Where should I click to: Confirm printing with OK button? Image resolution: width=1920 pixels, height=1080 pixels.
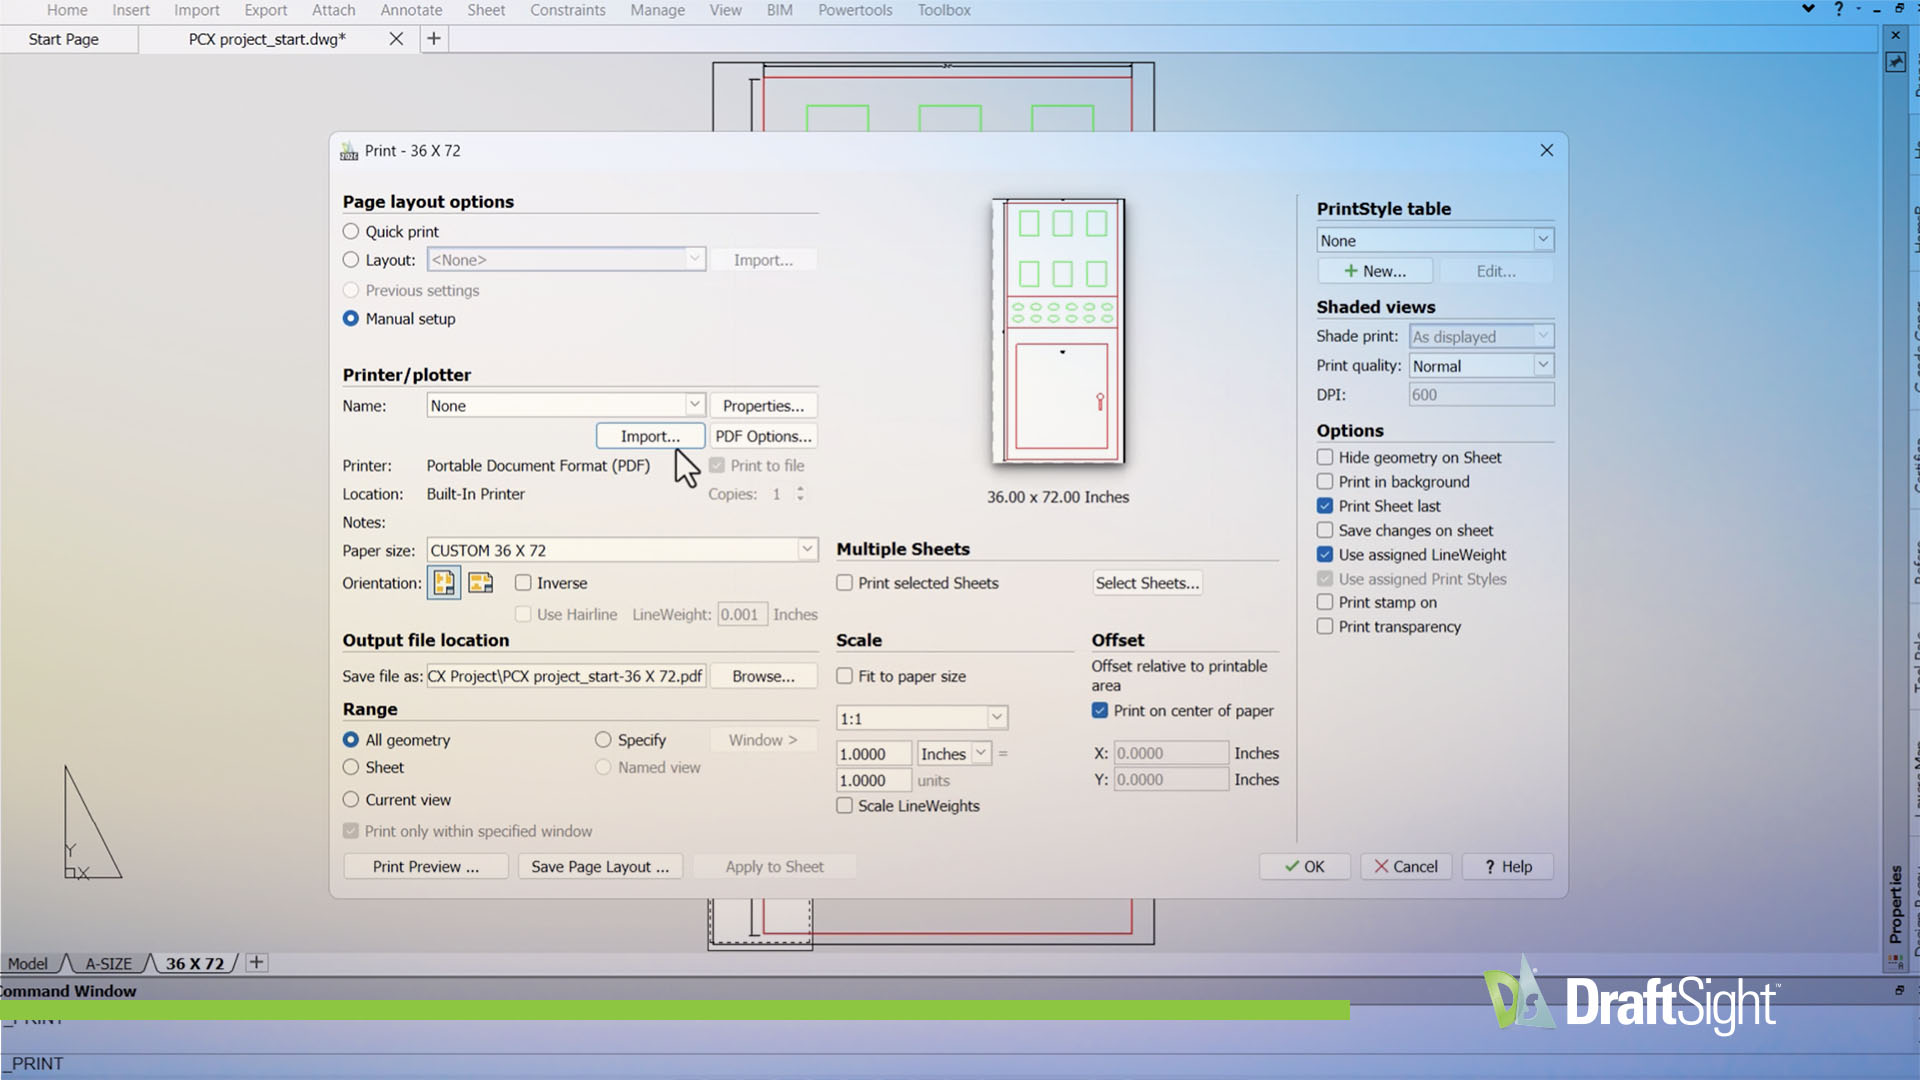[1305, 866]
